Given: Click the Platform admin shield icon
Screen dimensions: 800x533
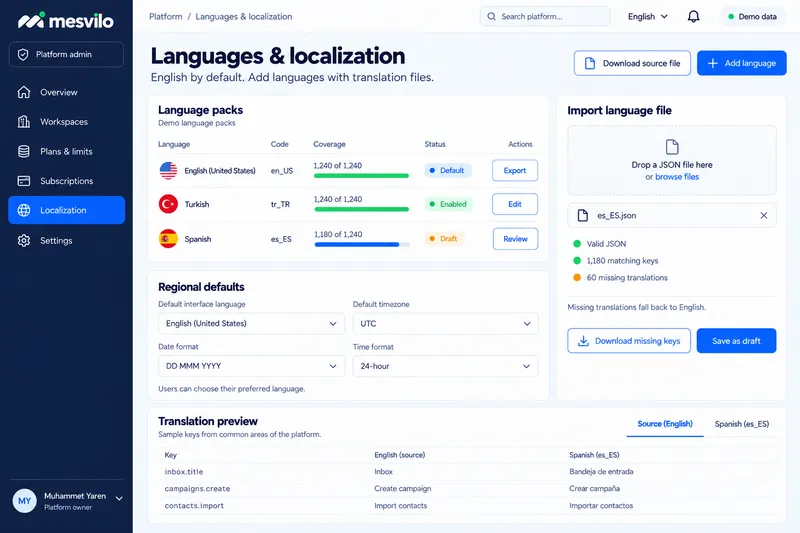Looking at the screenshot, I should (x=23, y=55).
